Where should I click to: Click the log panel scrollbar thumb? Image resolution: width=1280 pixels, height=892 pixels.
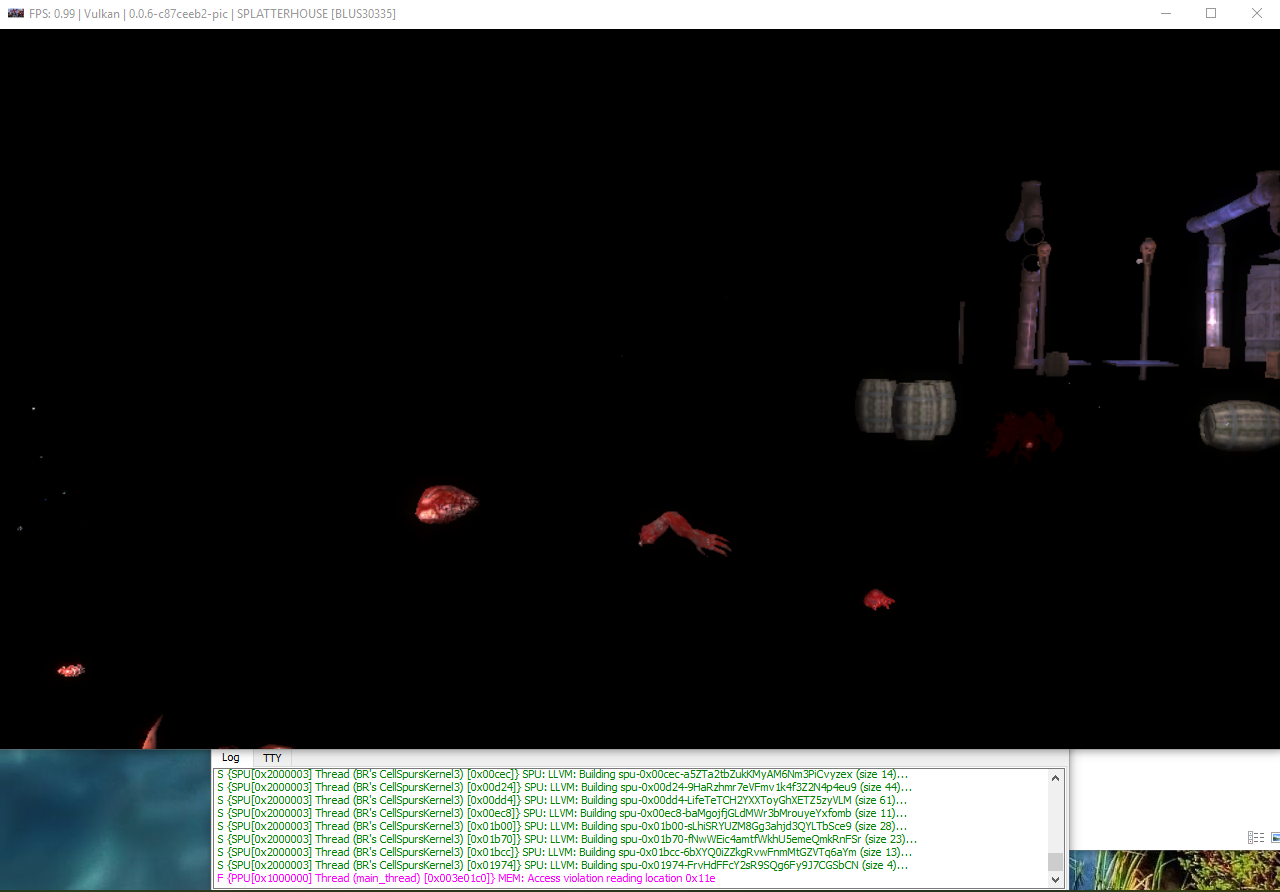(1055, 862)
